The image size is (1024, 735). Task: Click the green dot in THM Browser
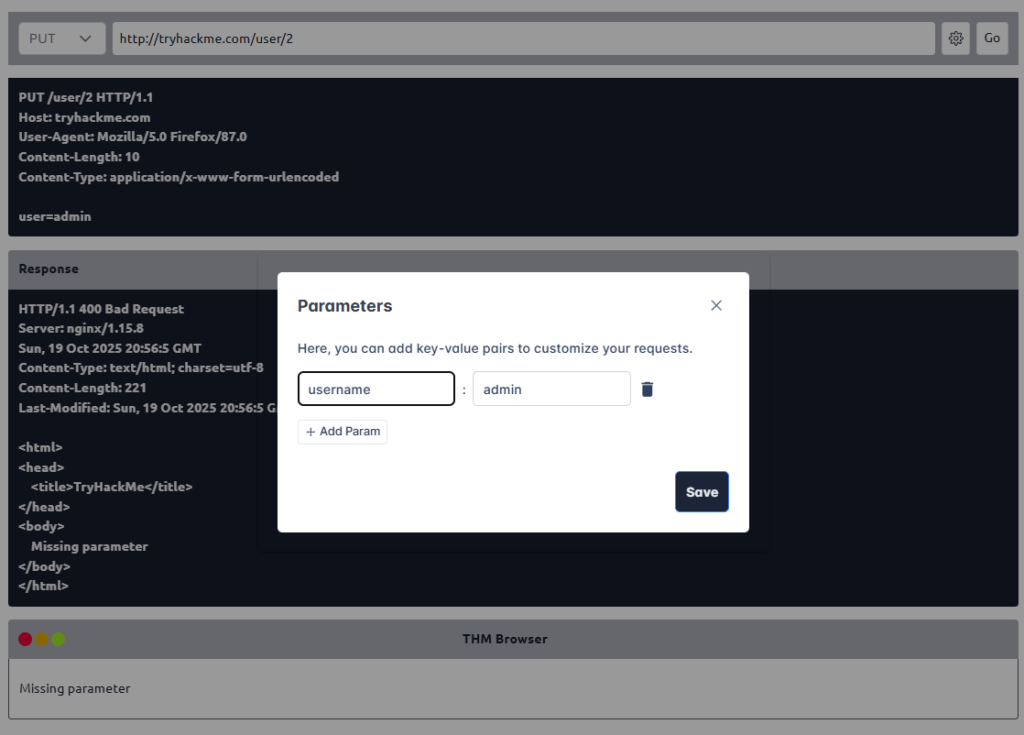point(58,639)
